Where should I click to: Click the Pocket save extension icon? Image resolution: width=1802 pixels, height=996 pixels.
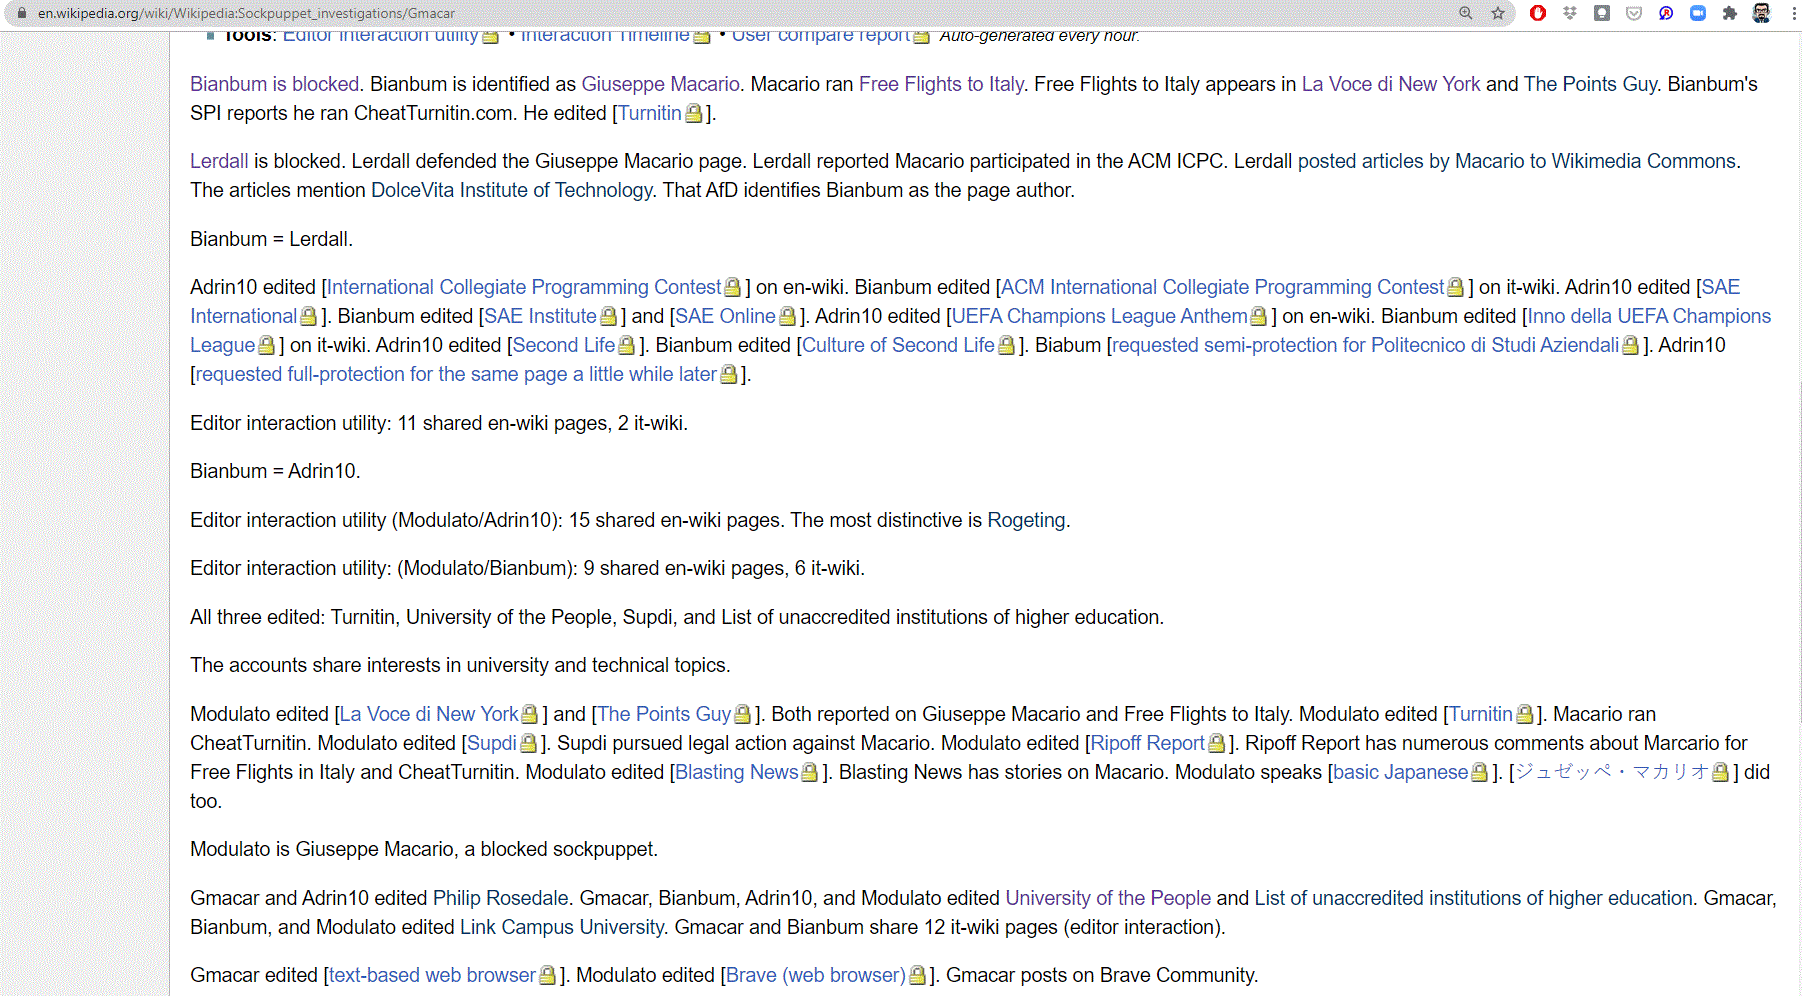pos(1634,13)
